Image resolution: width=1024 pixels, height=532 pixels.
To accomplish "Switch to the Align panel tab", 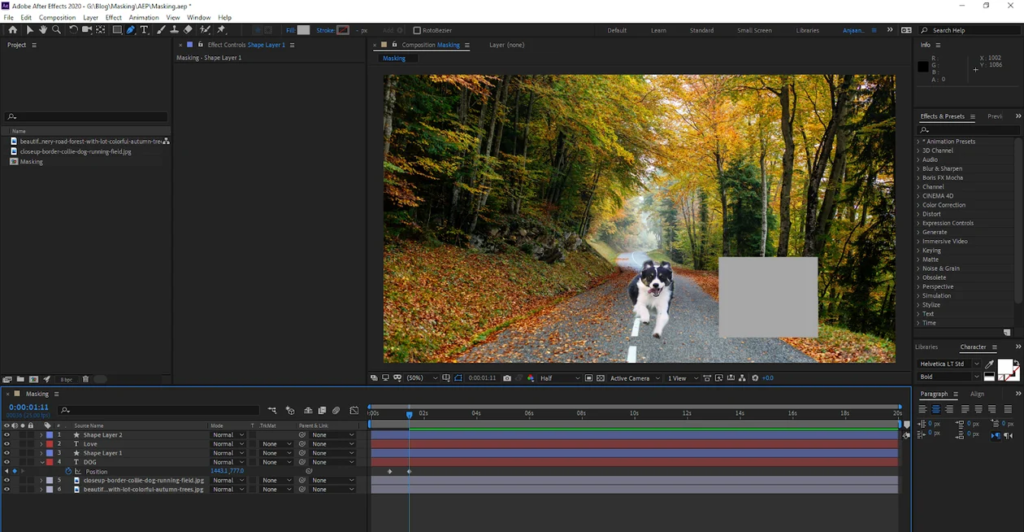I will pyautogui.click(x=977, y=394).
